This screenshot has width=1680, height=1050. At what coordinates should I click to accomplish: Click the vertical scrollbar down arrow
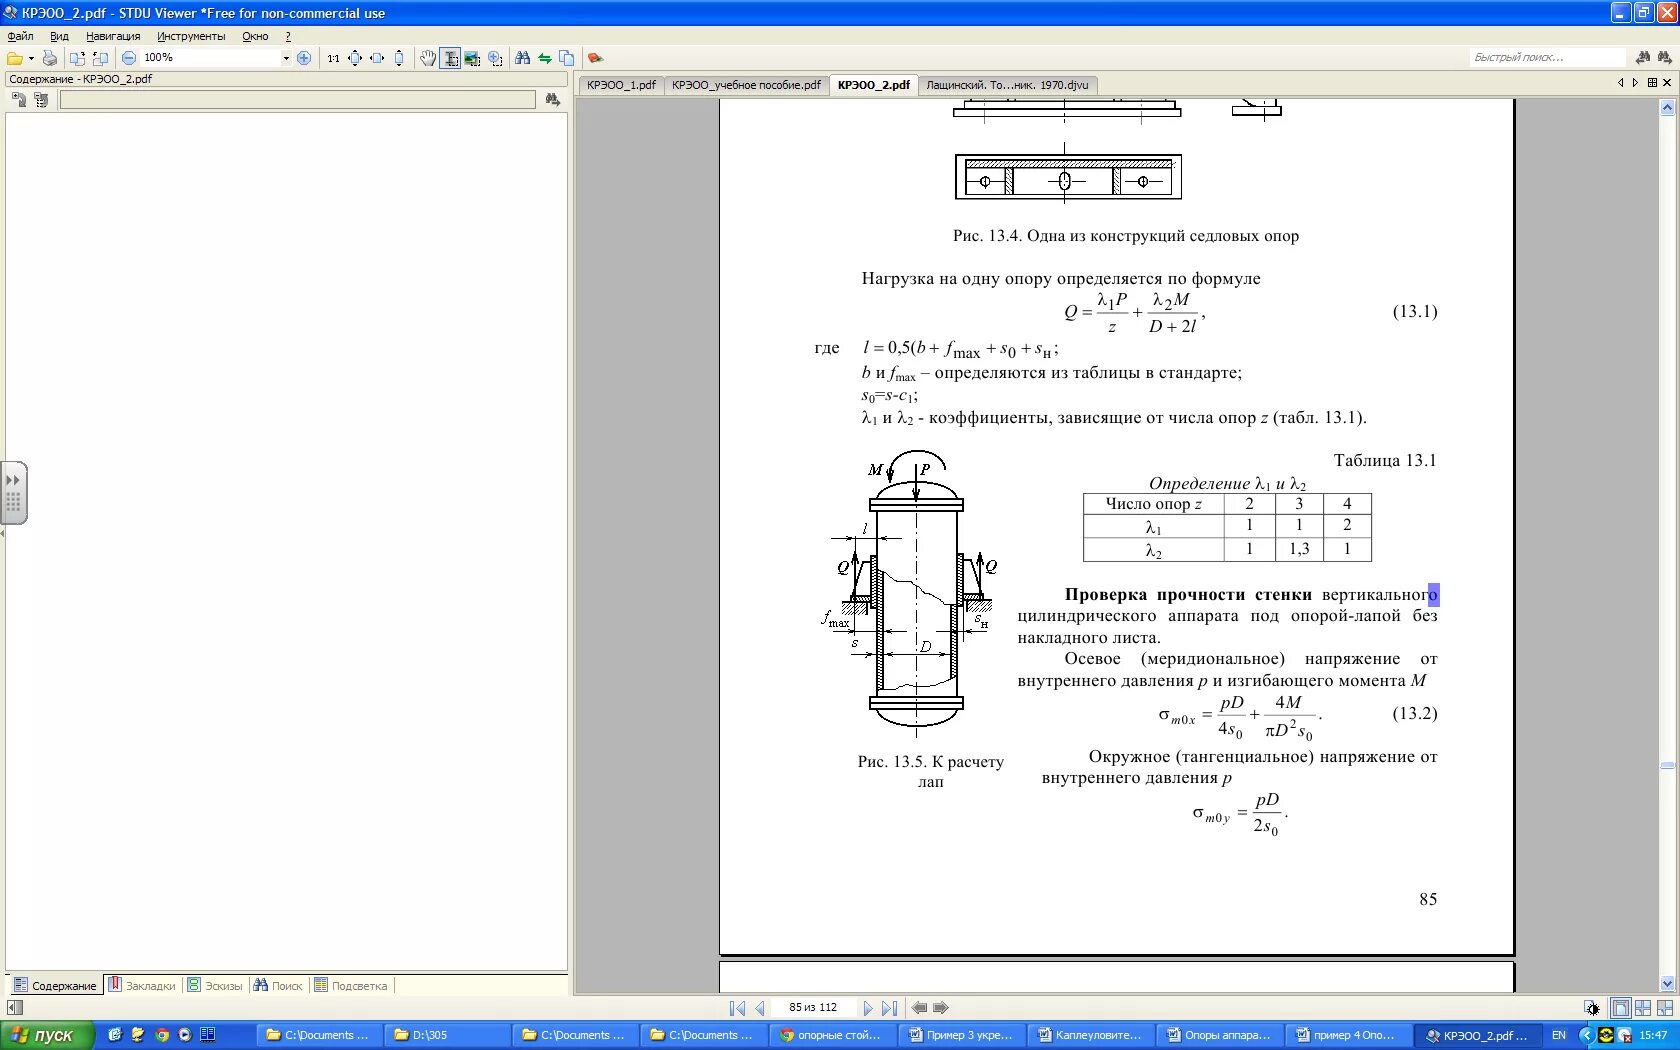[1667, 984]
